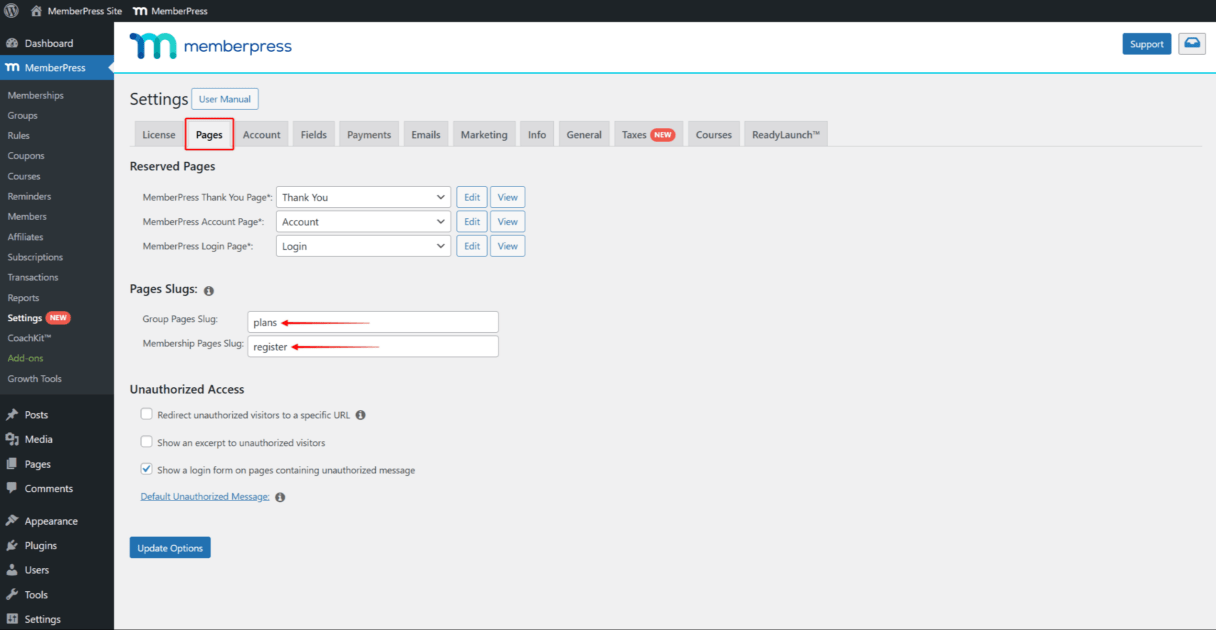Click the WordPress logo icon
This screenshot has height=630, width=1216.
tap(11, 11)
